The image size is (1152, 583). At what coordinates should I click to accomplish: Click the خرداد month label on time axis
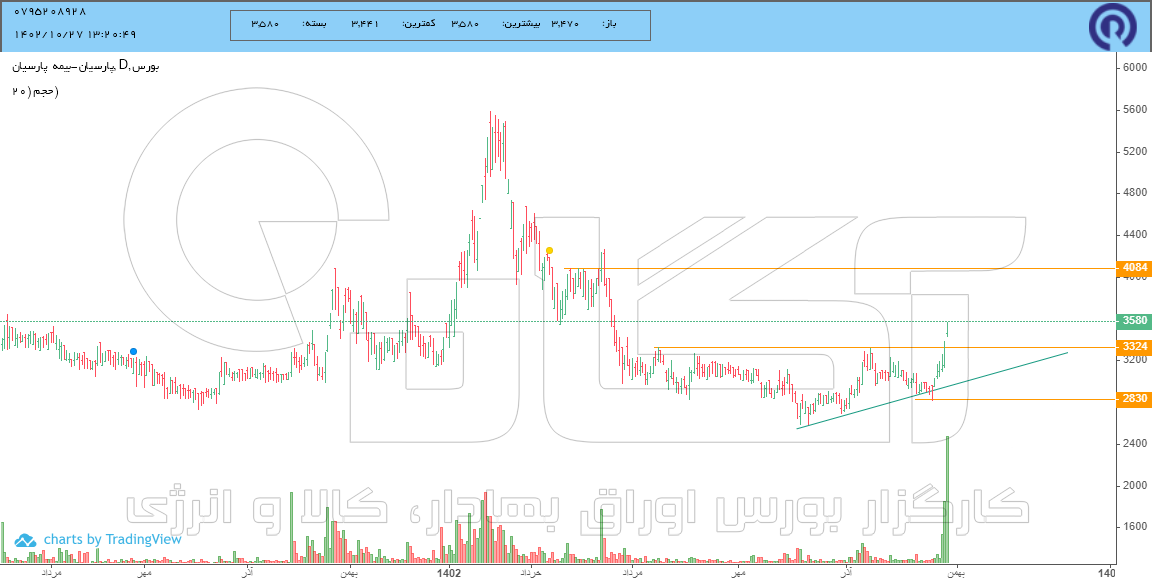pyautogui.click(x=530, y=573)
